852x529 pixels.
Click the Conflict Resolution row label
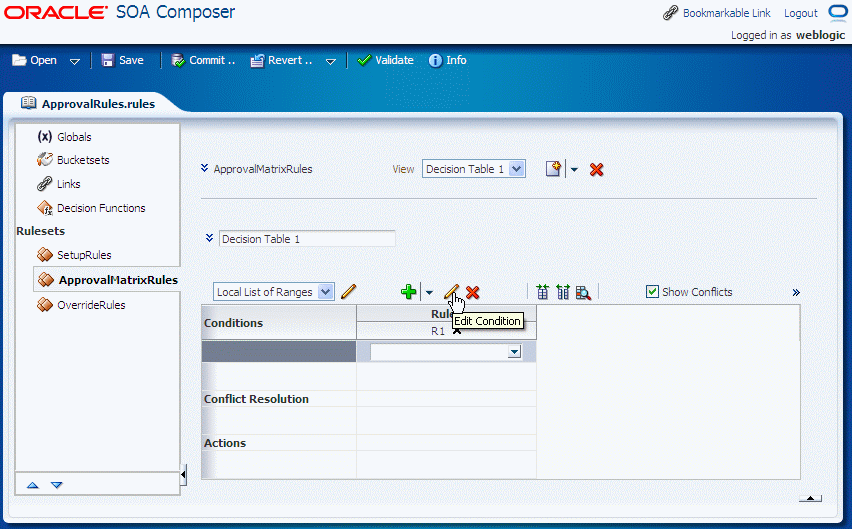[256, 399]
